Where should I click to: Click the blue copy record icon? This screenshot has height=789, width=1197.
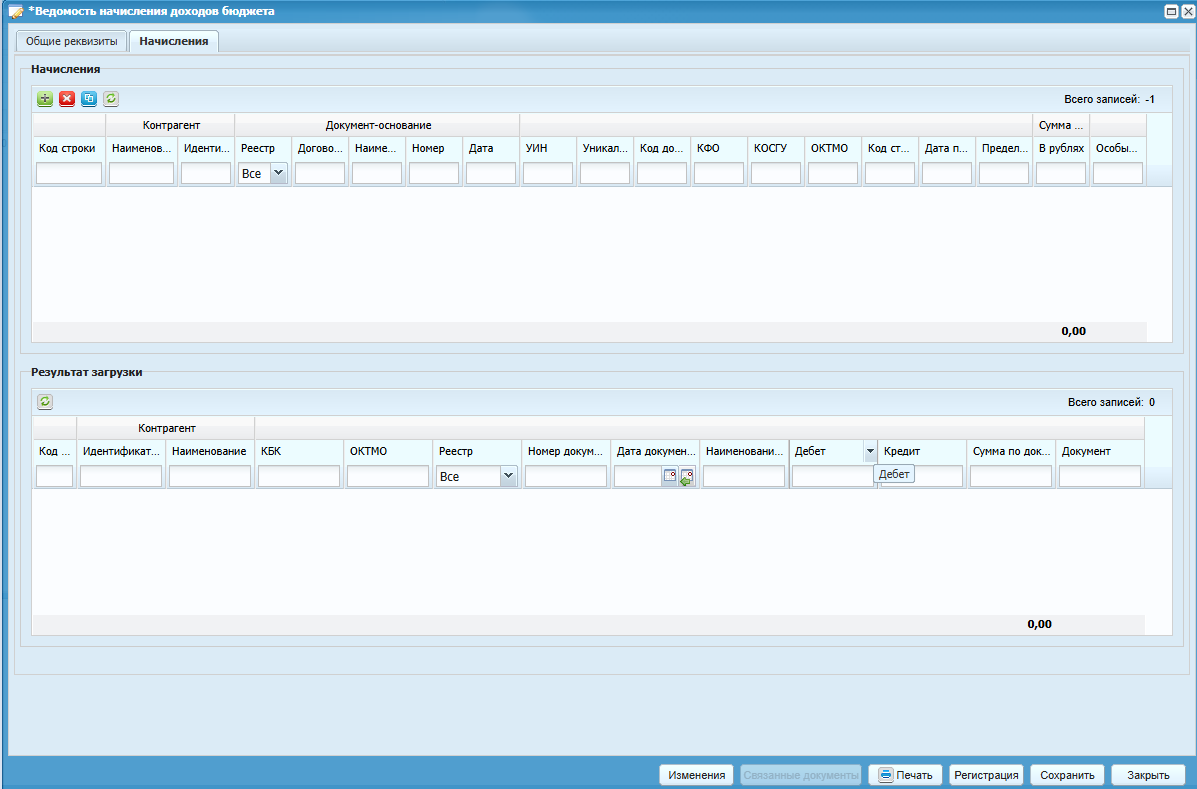pyautogui.click(x=89, y=99)
